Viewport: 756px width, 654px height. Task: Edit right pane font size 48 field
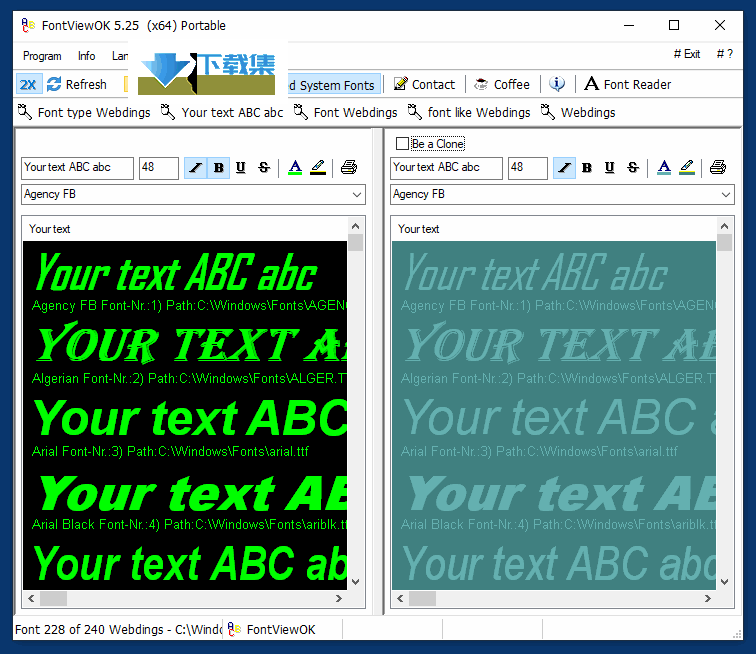coord(527,168)
